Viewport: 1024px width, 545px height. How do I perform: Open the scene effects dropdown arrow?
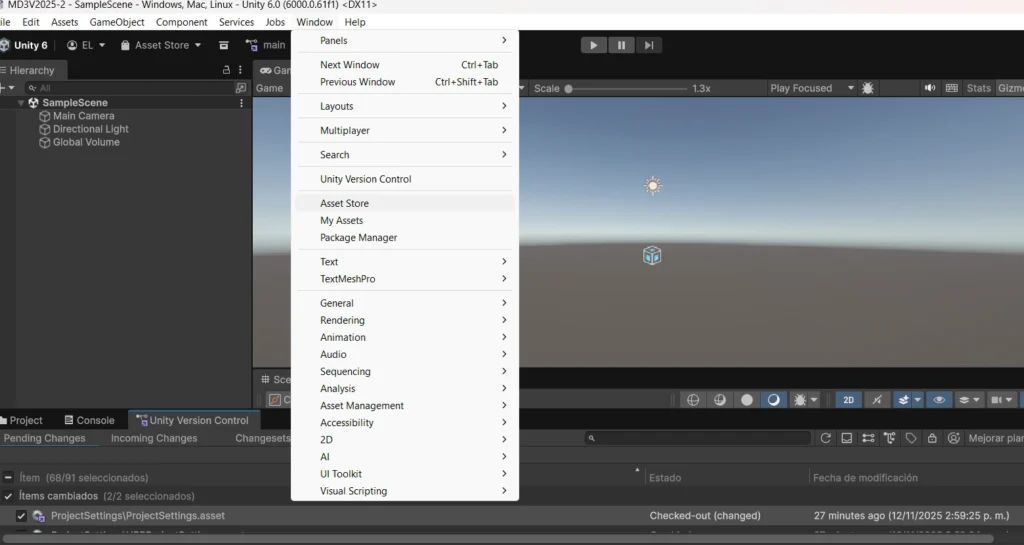point(918,399)
